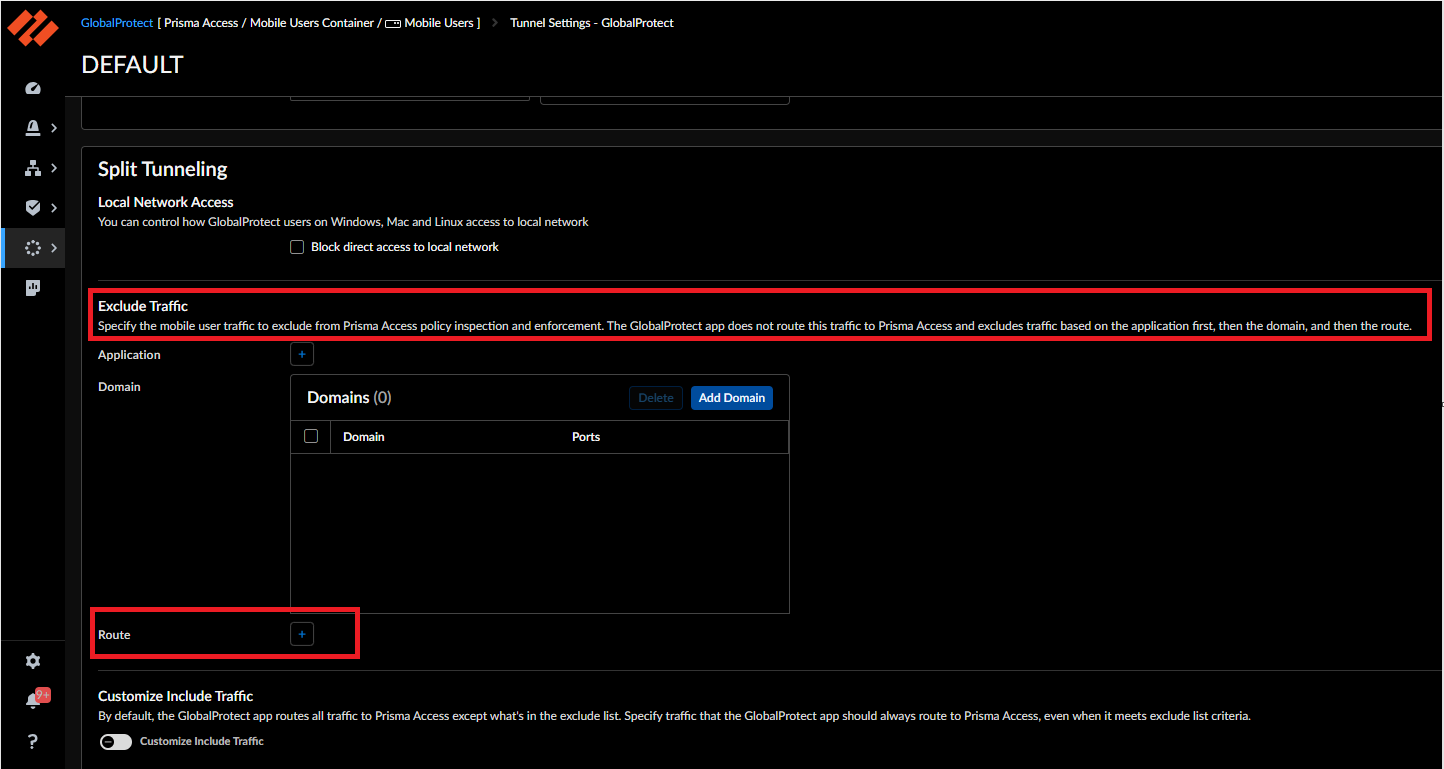
Task: Follow the GlobalProtect breadcrumb link
Action: (117, 23)
